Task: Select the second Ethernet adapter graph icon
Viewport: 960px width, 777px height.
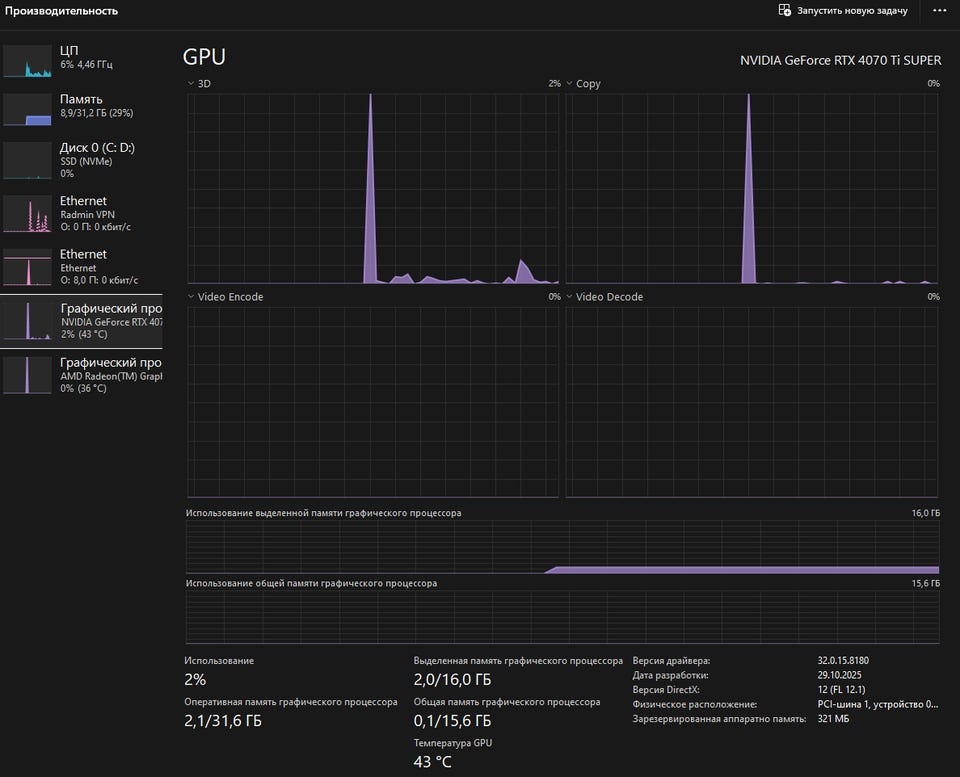Action: click(28, 267)
